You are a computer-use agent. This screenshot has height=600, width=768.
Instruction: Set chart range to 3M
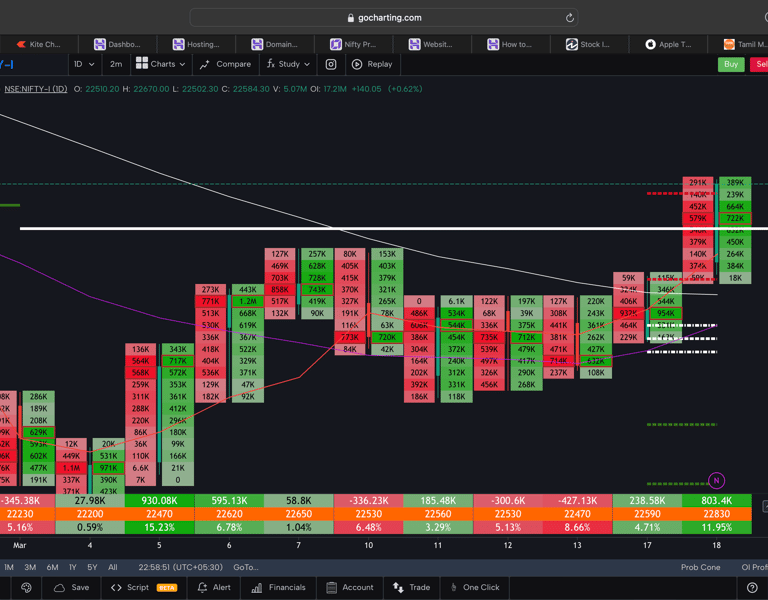point(30,567)
